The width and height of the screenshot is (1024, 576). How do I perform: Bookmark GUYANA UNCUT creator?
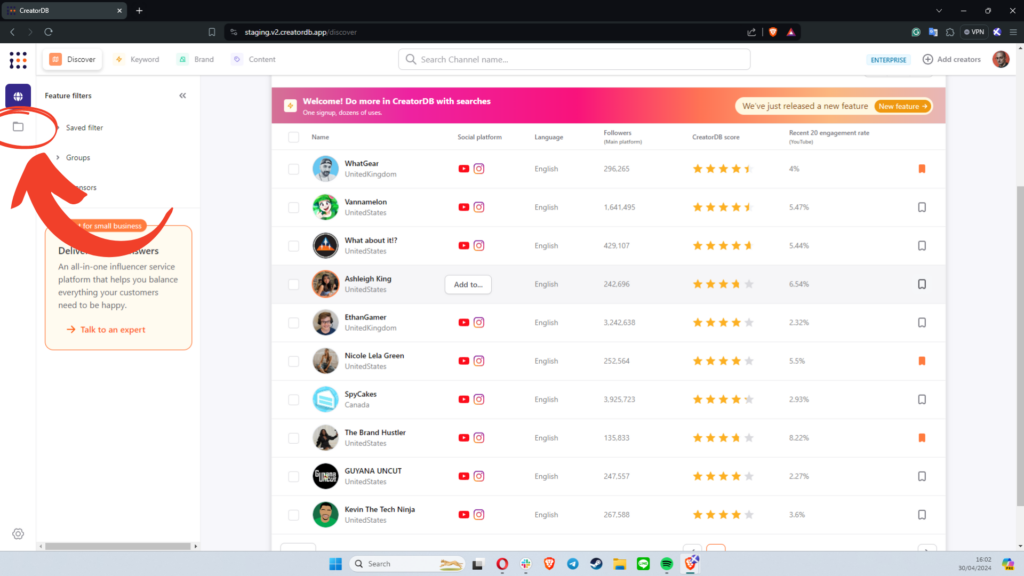point(921,476)
